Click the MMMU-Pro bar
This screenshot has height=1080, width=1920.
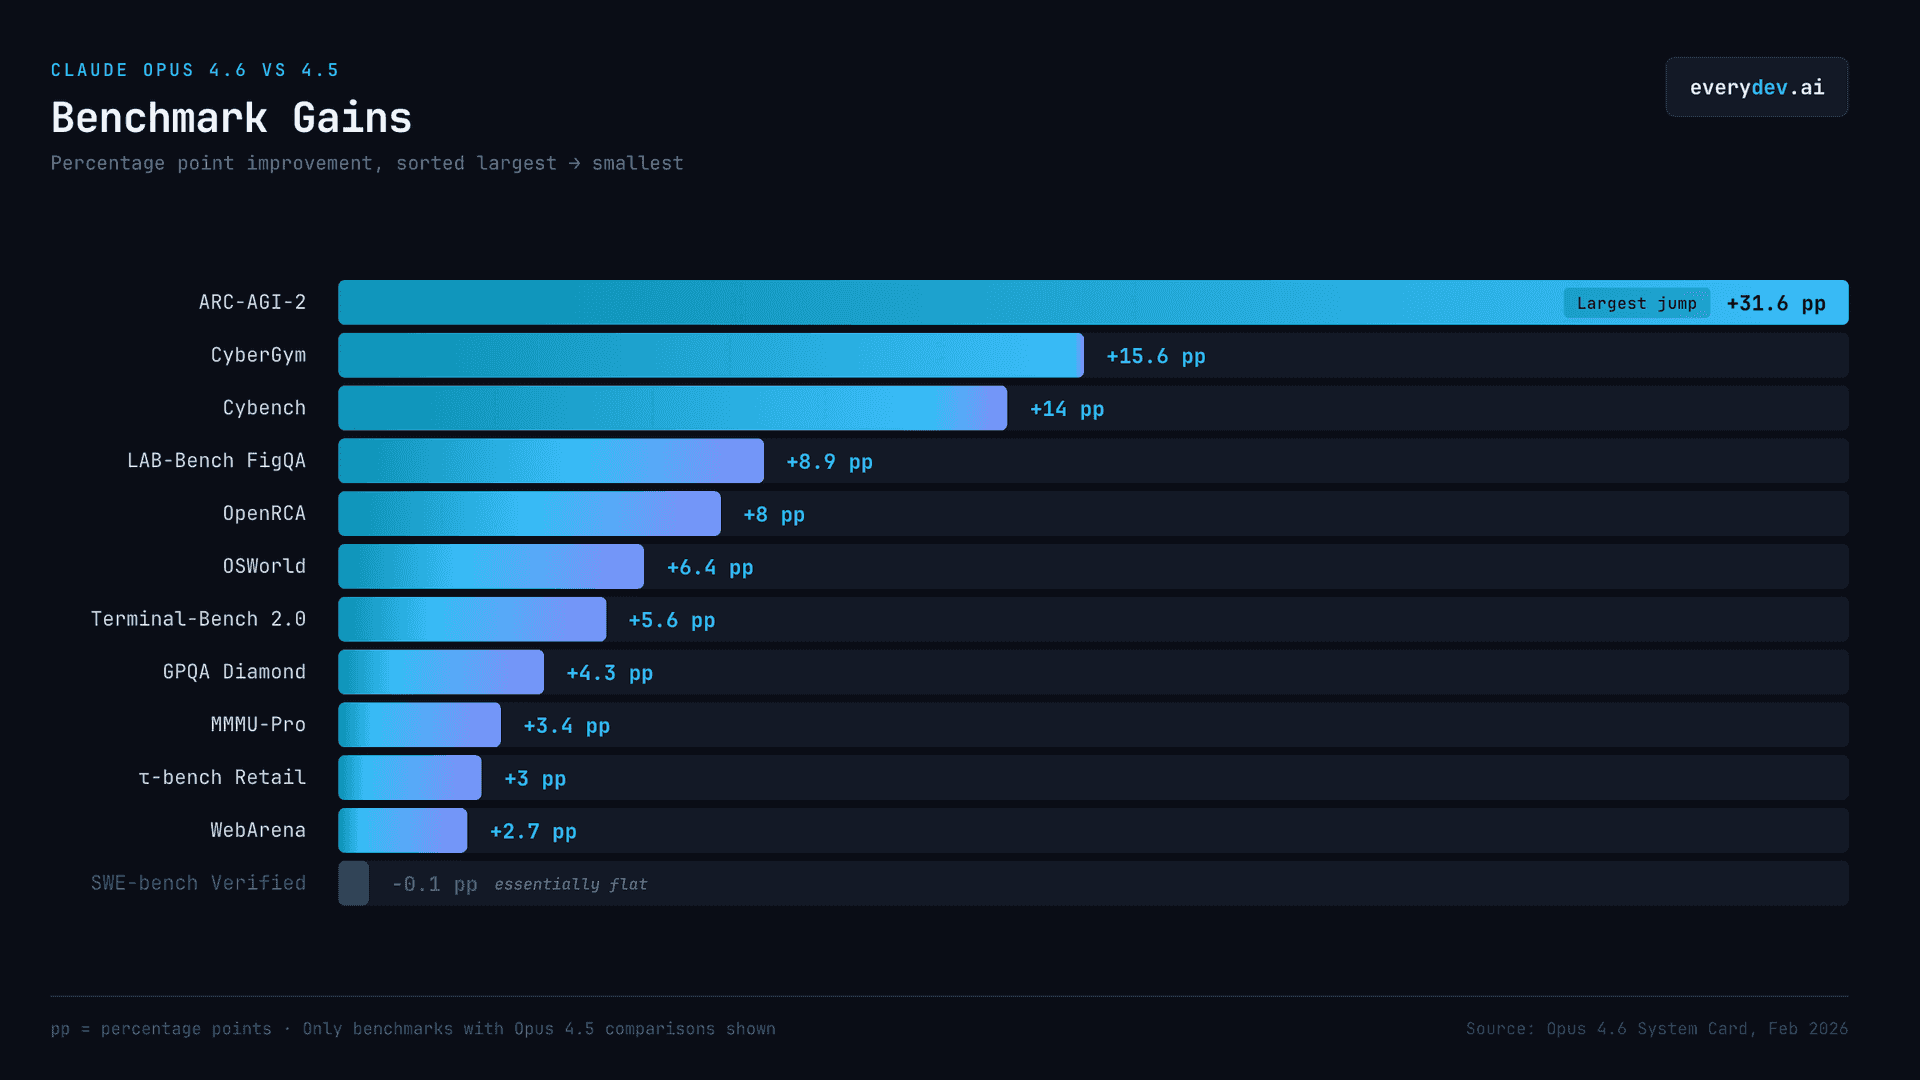419,725
